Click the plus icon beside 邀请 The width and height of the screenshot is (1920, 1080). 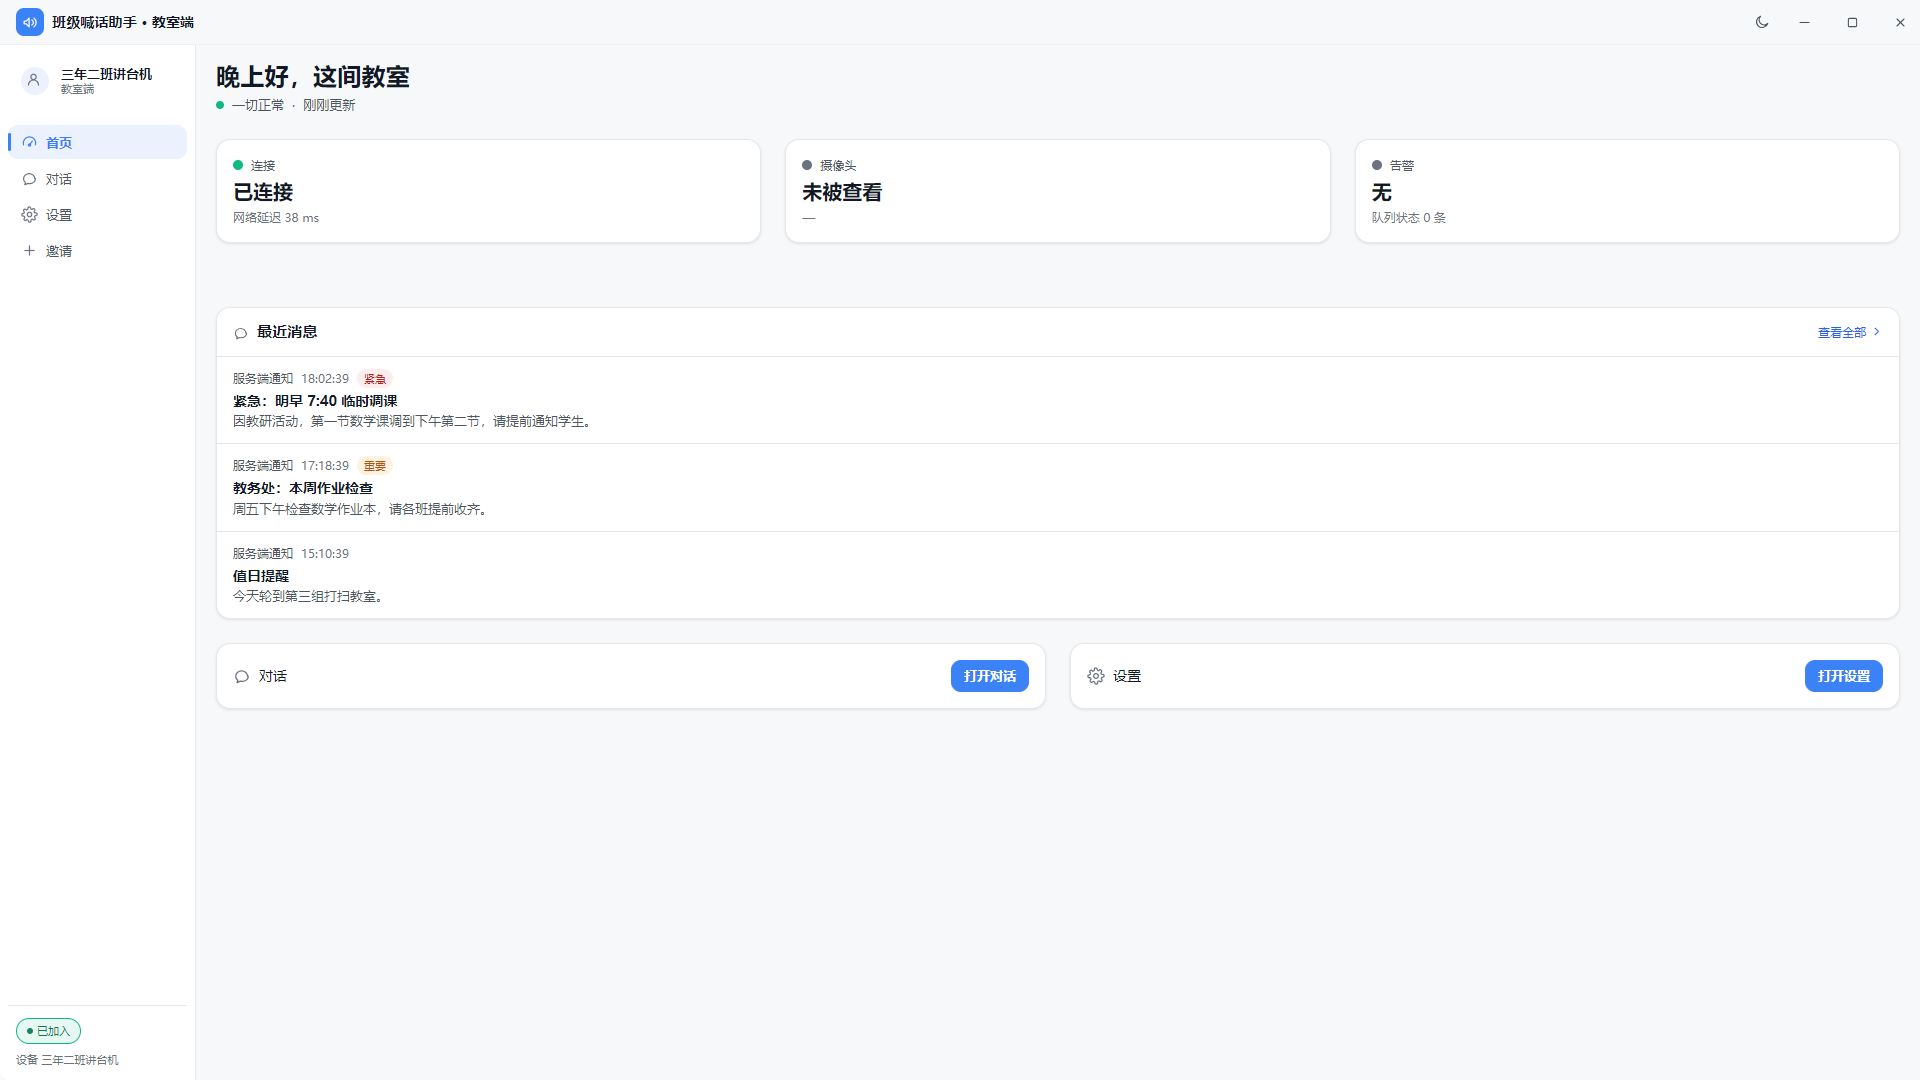pyautogui.click(x=30, y=251)
